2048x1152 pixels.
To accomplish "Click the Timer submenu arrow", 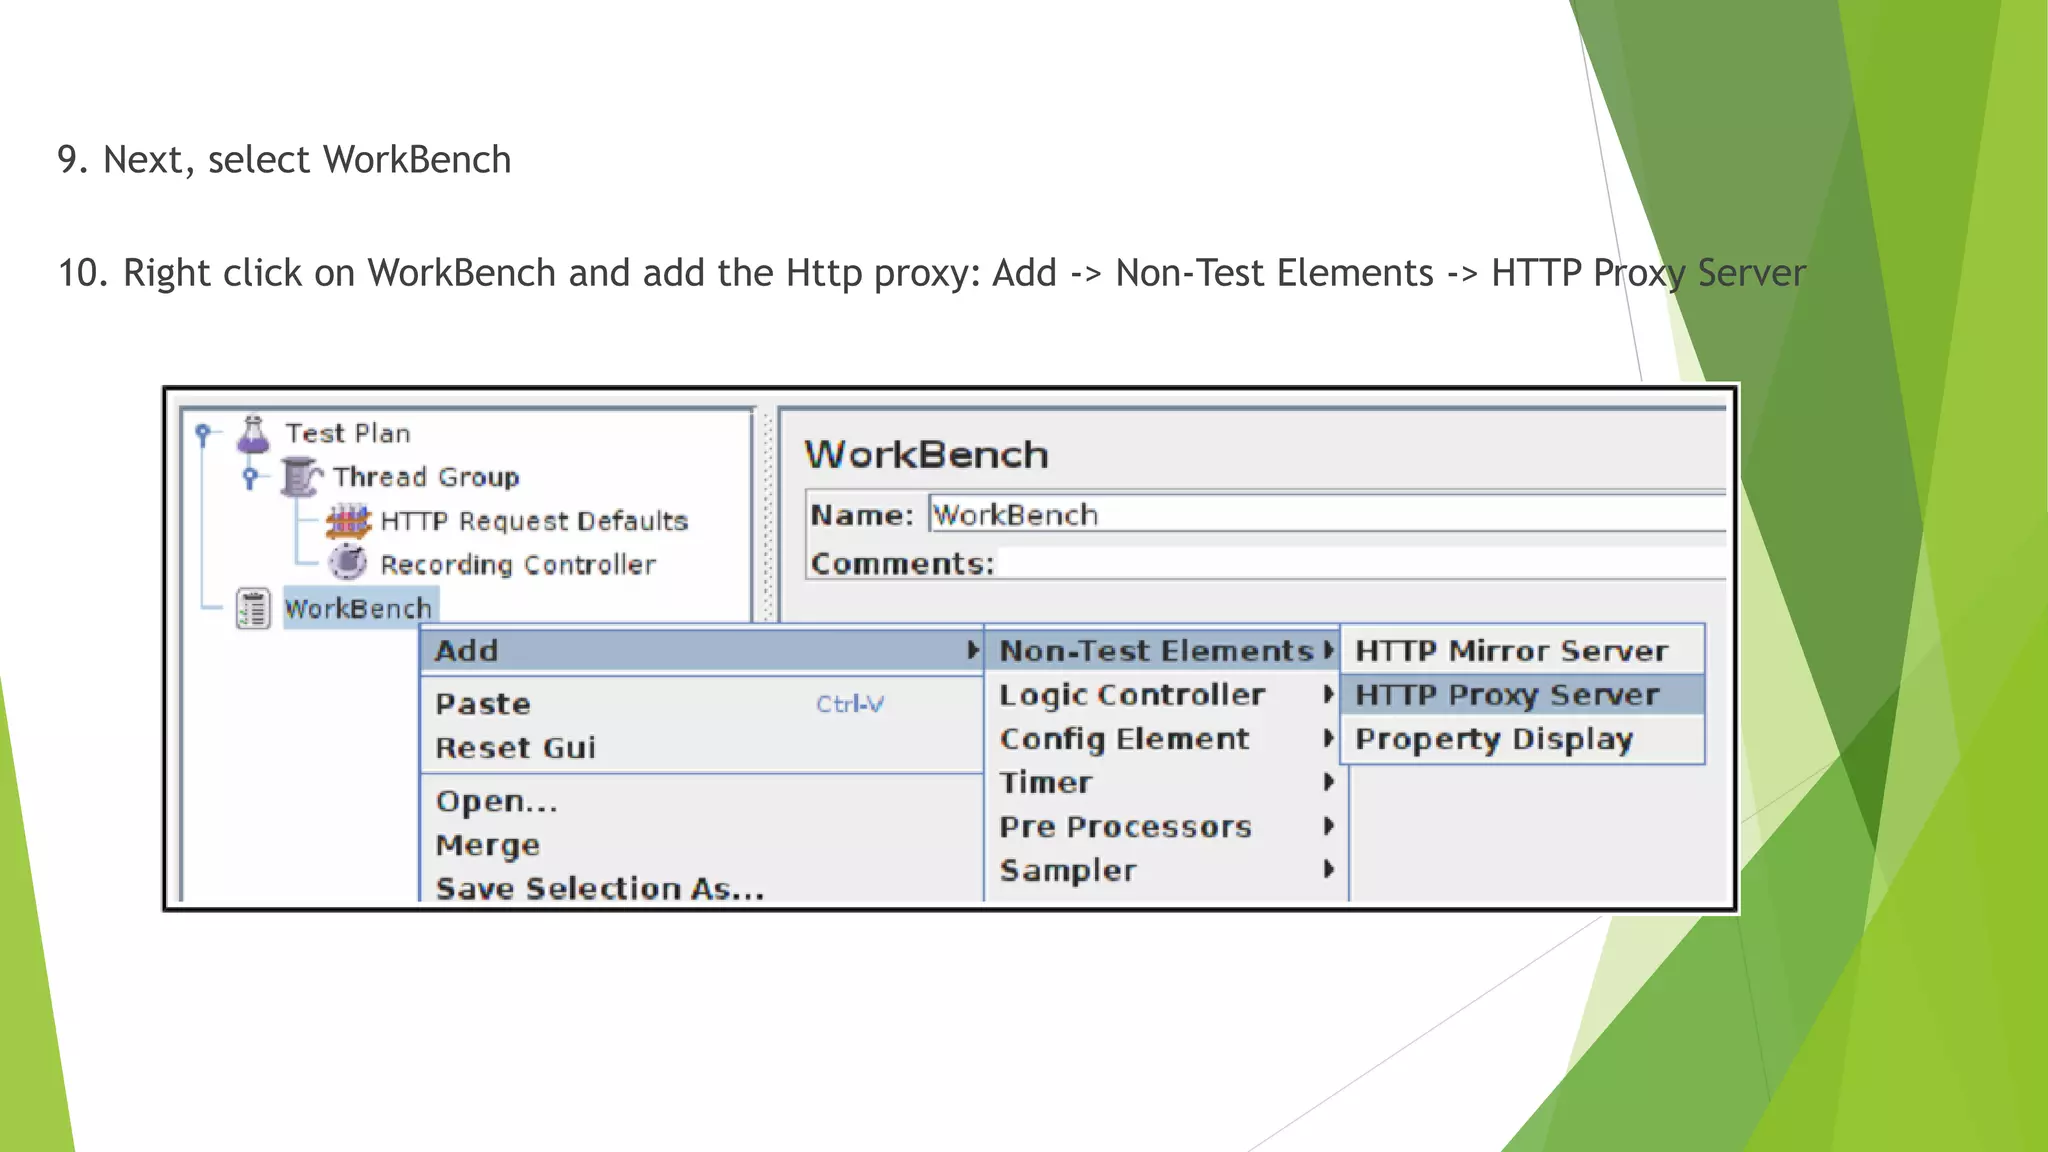I will click(1328, 782).
